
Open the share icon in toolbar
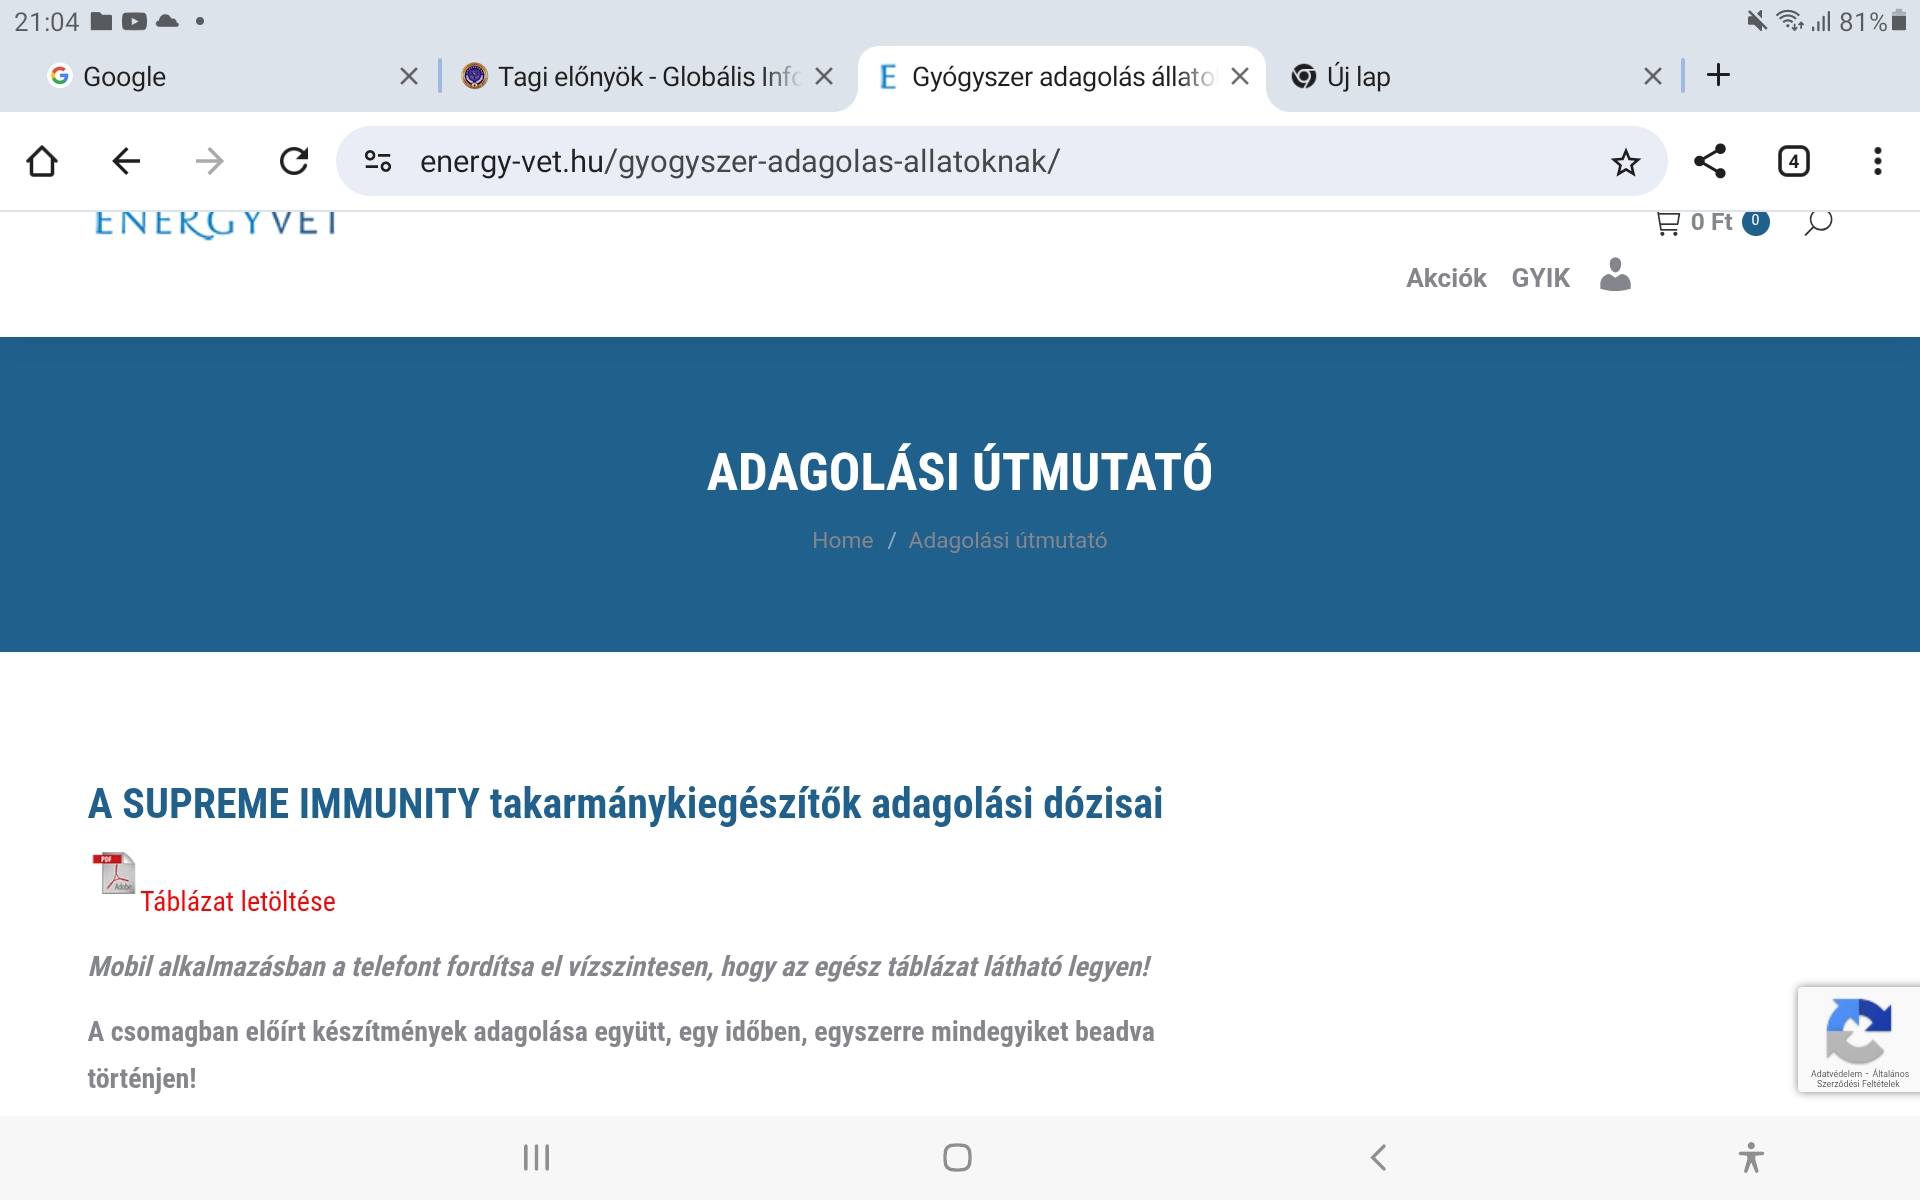pos(1709,161)
